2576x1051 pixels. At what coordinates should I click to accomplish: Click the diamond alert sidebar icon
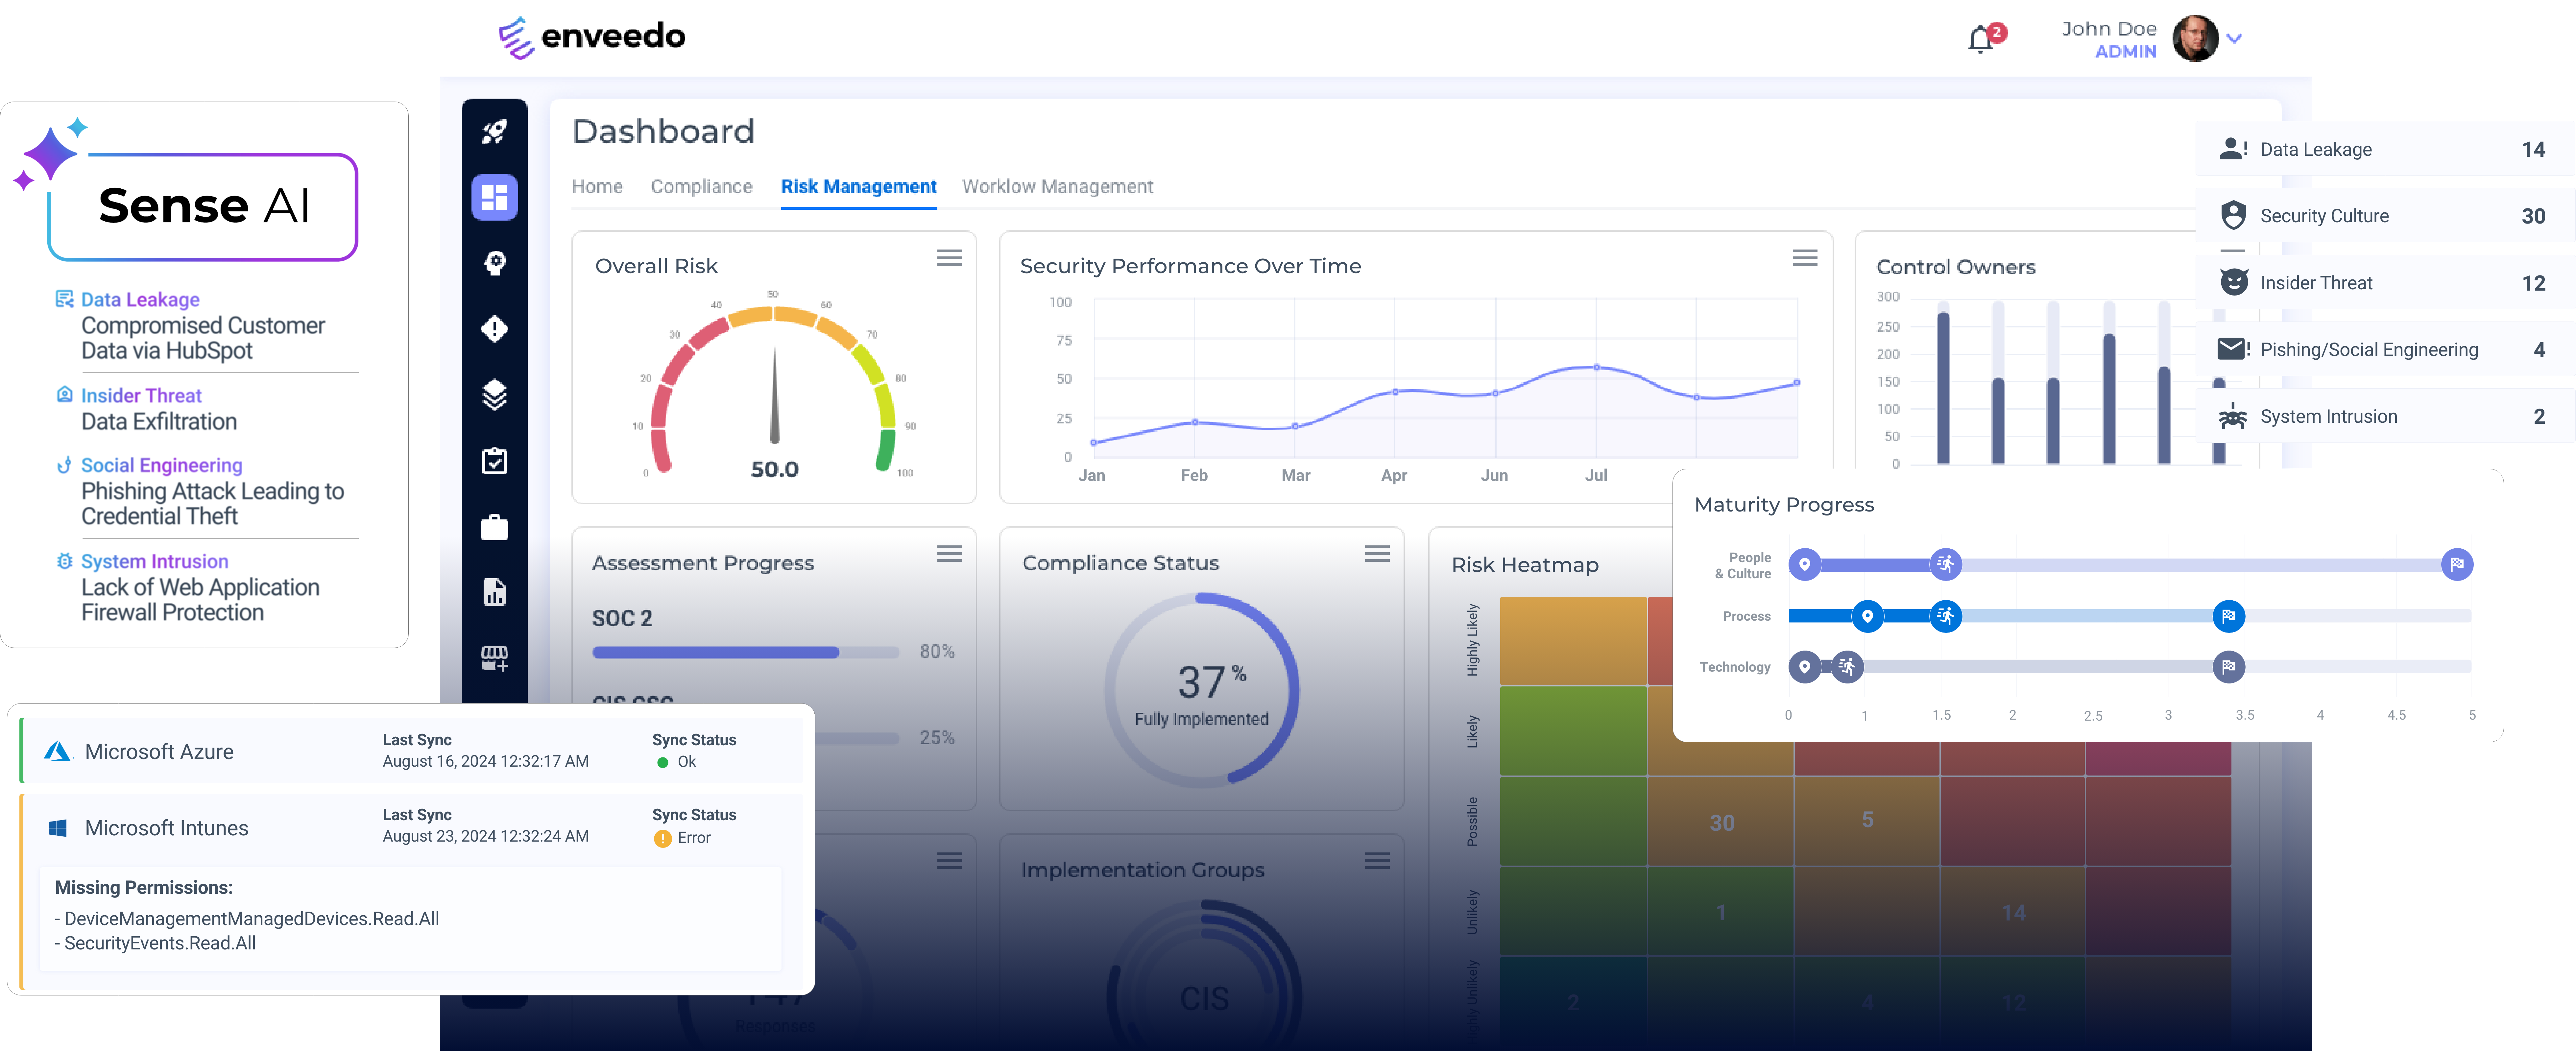(494, 329)
